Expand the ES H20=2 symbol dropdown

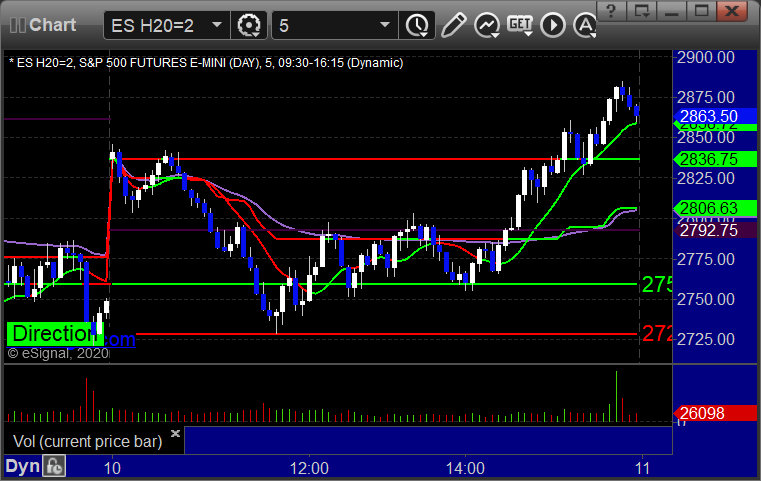217,25
